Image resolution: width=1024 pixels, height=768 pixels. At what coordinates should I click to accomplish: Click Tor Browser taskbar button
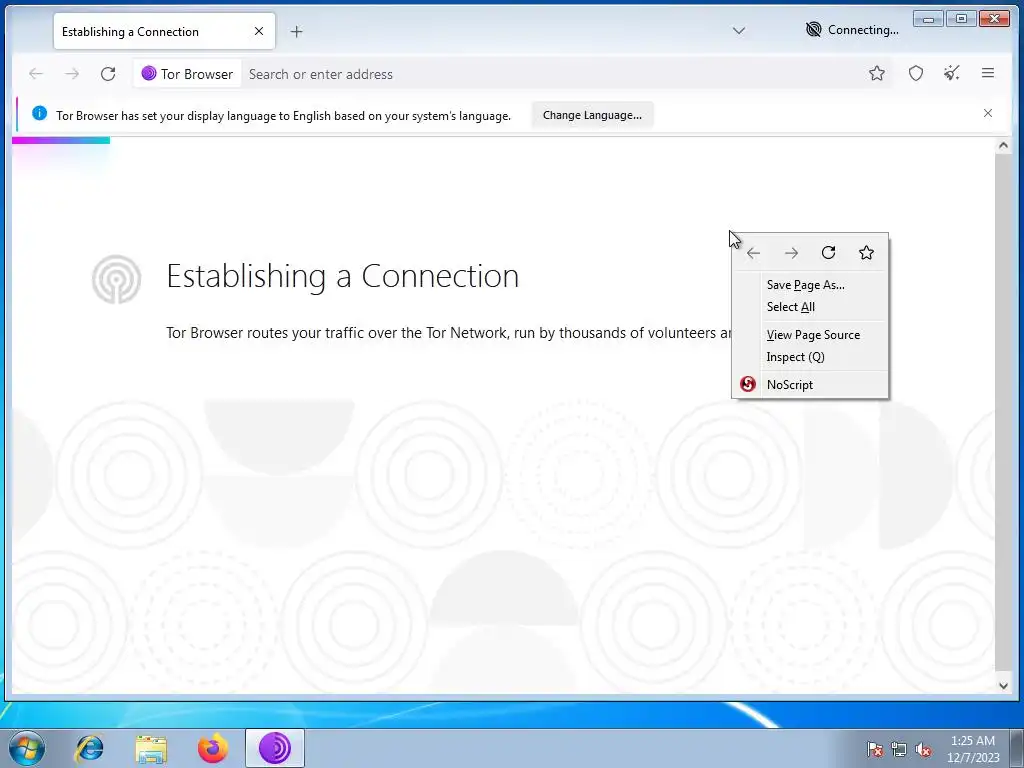click(x=275, y=748)
